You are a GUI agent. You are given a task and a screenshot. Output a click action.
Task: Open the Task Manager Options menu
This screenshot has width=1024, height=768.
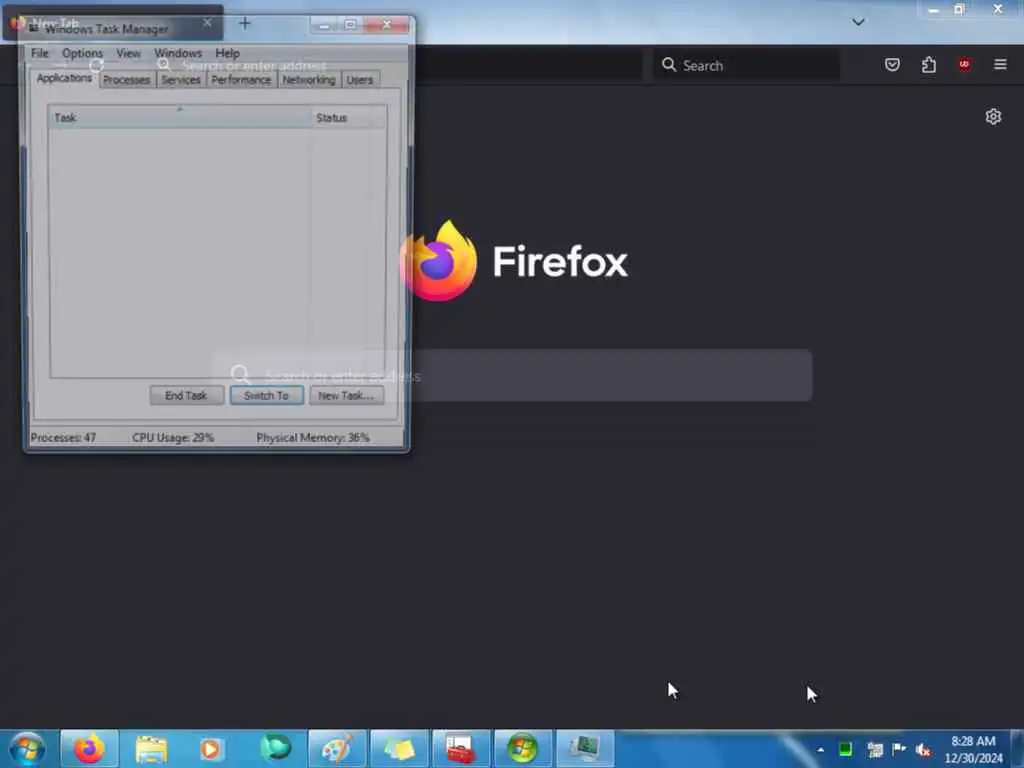[x=82, y=54]
